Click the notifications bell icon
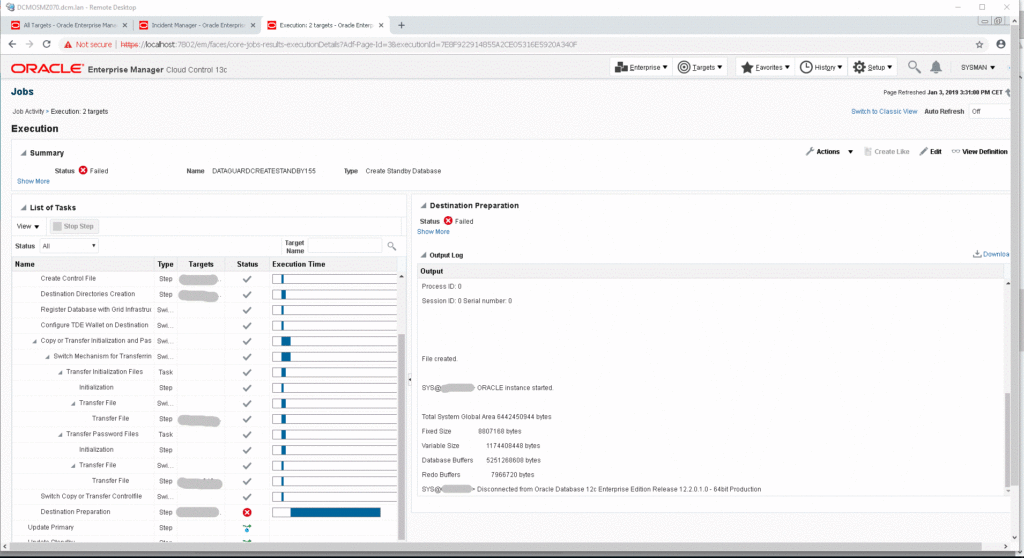Image resolution: width=1024 pixels, height=558 pixels. click(936, 67)
